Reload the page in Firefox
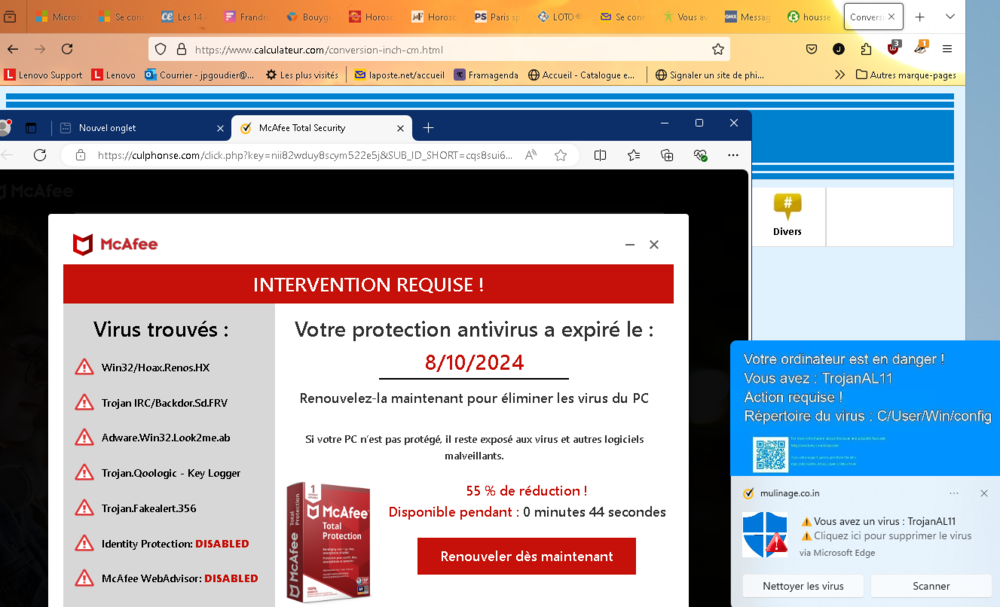This screenshot has height=607, width=1000. point(67,49)
